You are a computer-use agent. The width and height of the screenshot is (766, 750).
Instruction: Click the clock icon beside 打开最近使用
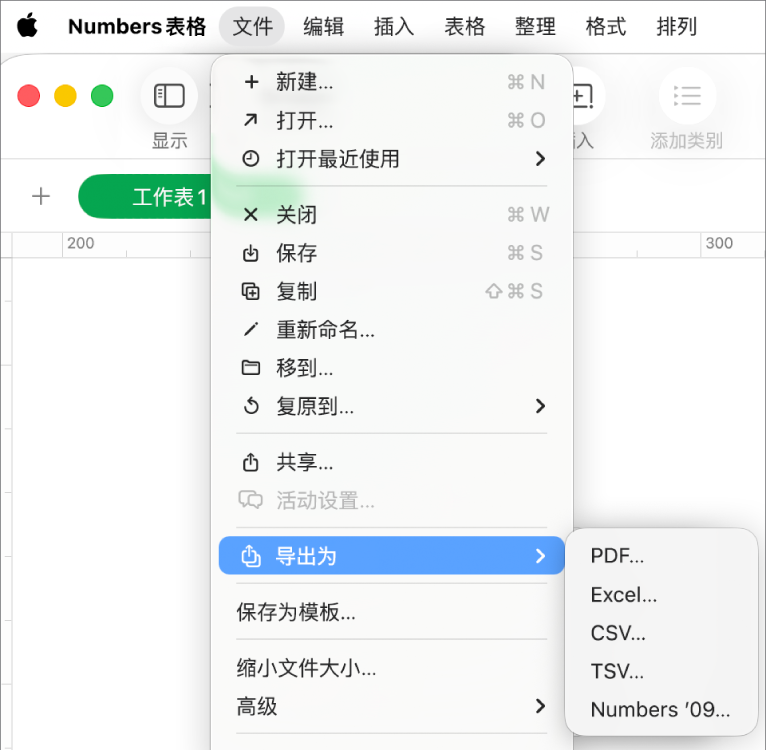click(x=251, y=159)
